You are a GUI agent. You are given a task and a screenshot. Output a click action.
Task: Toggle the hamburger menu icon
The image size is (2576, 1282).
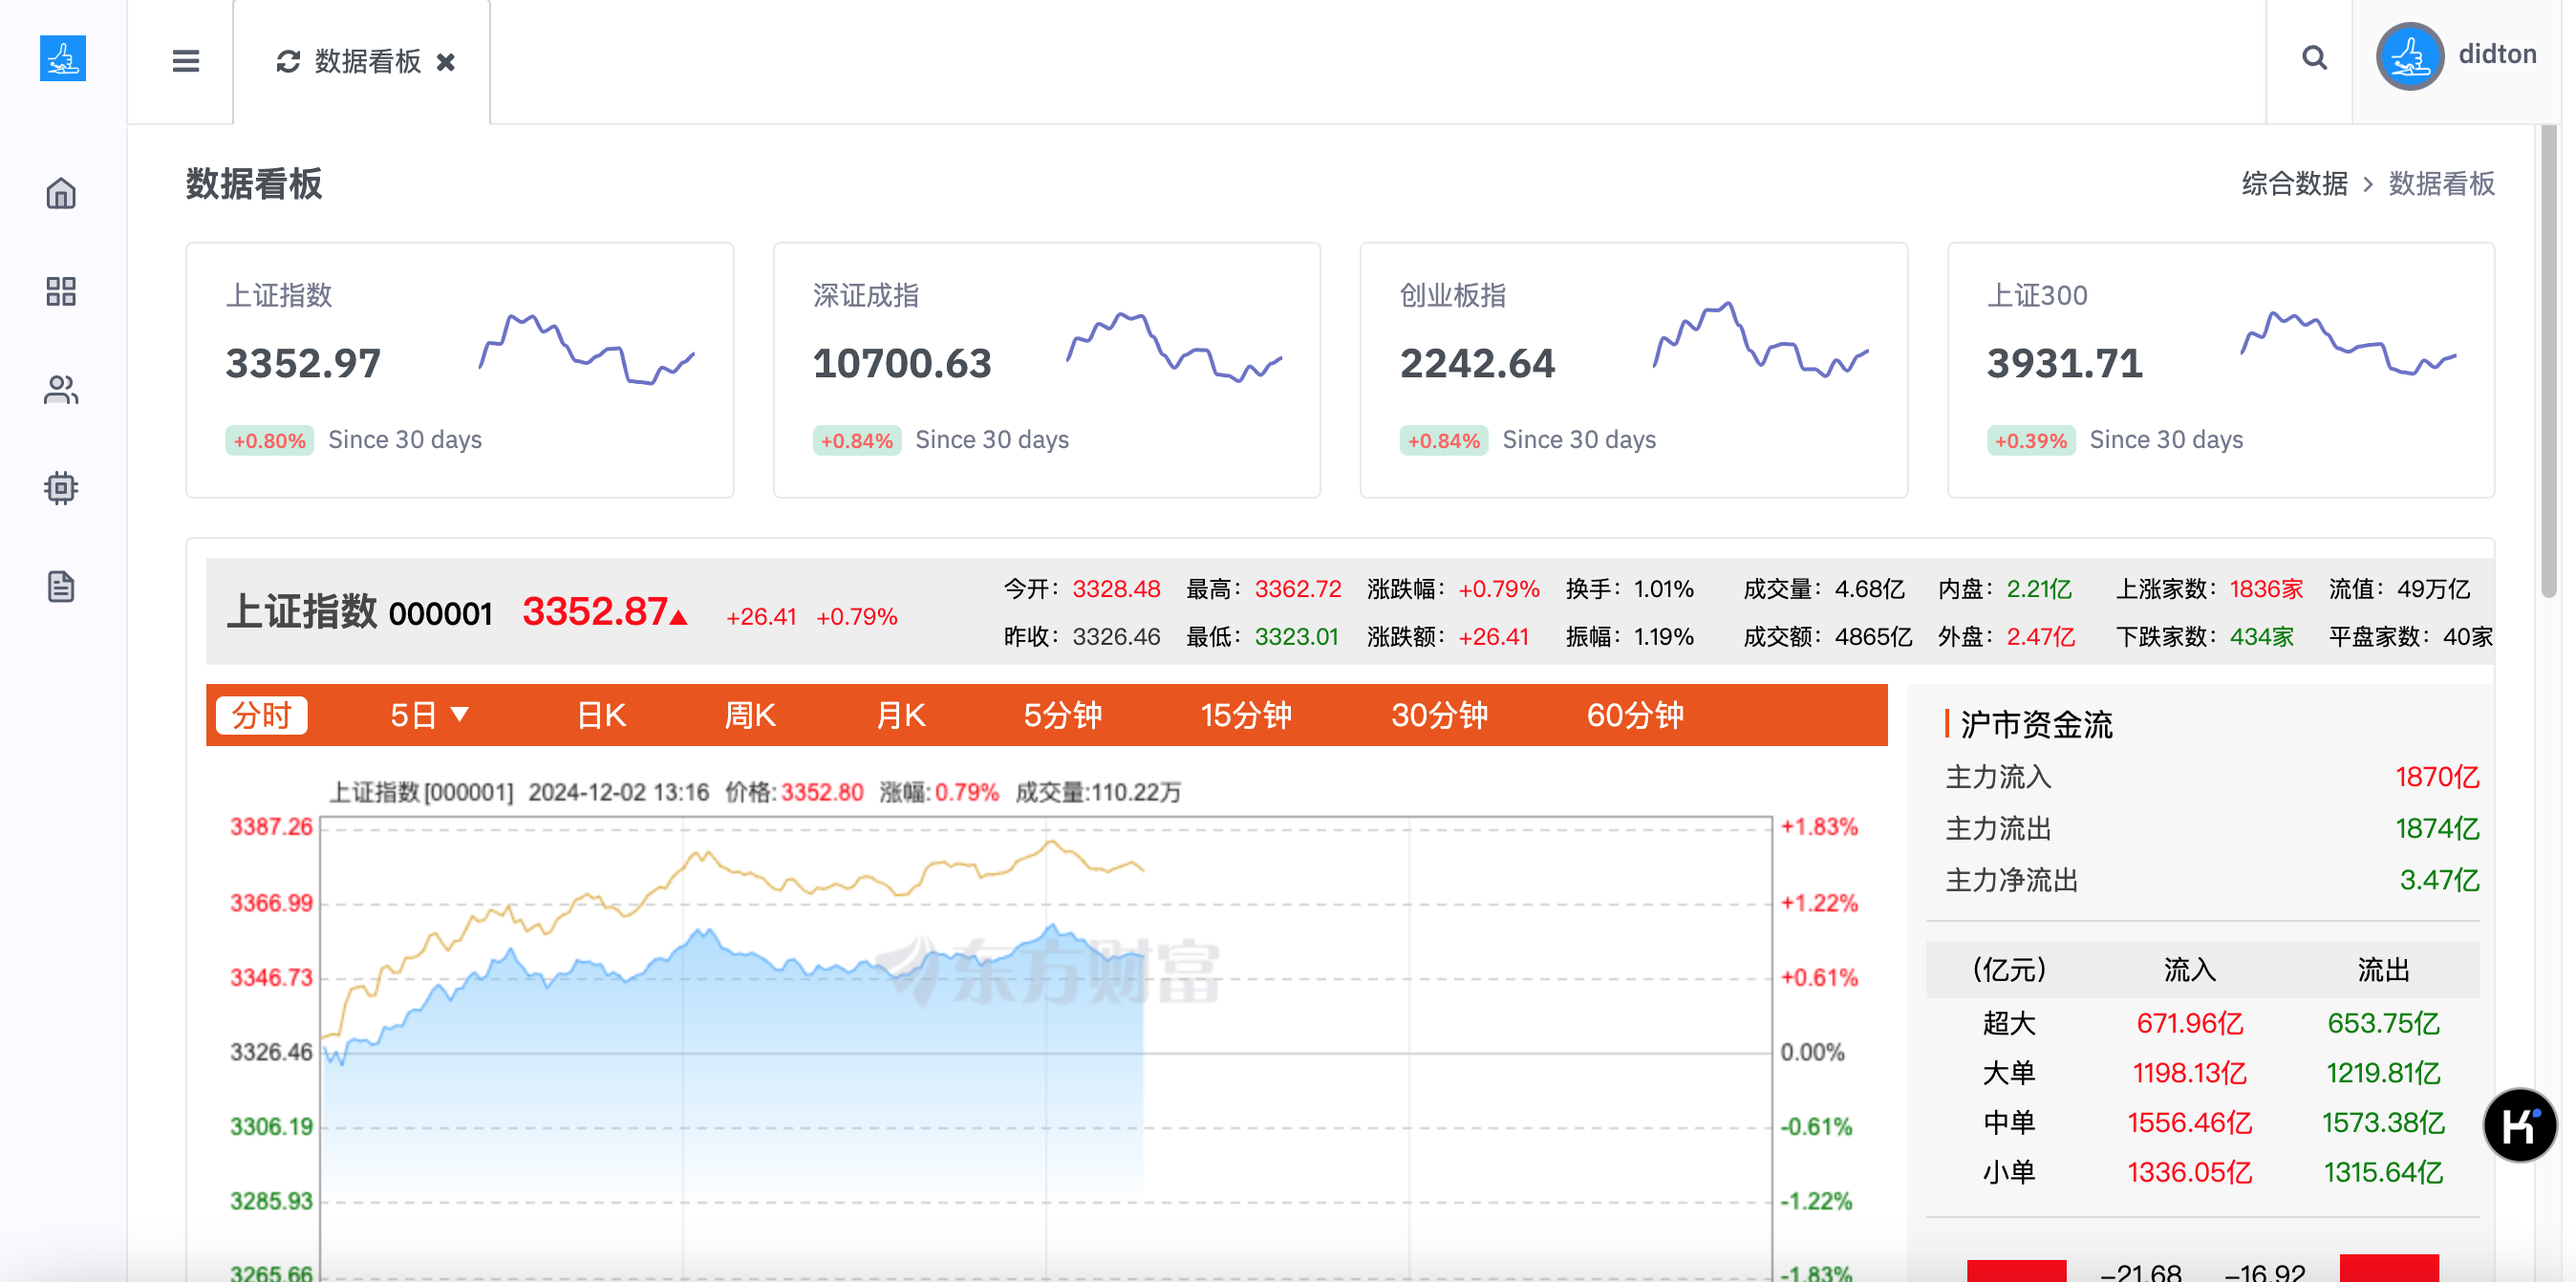click(186, 61)
